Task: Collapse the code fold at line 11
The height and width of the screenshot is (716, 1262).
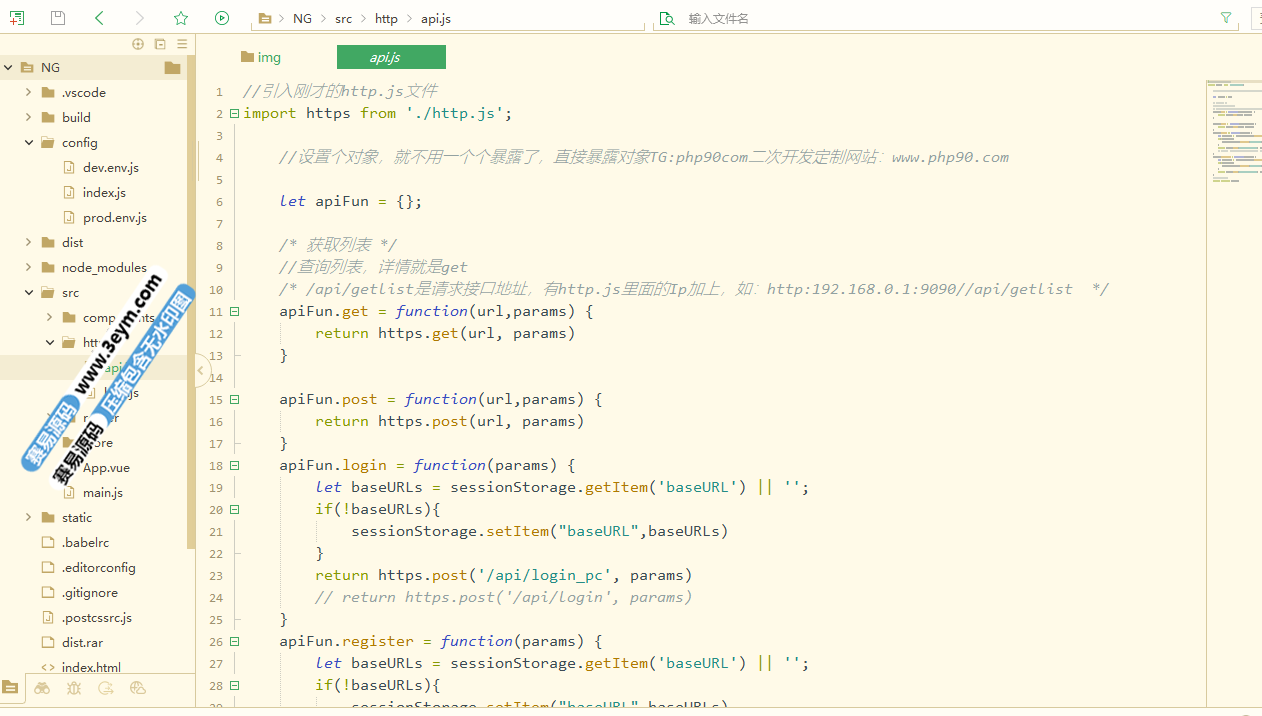Action: pos(234,311)
